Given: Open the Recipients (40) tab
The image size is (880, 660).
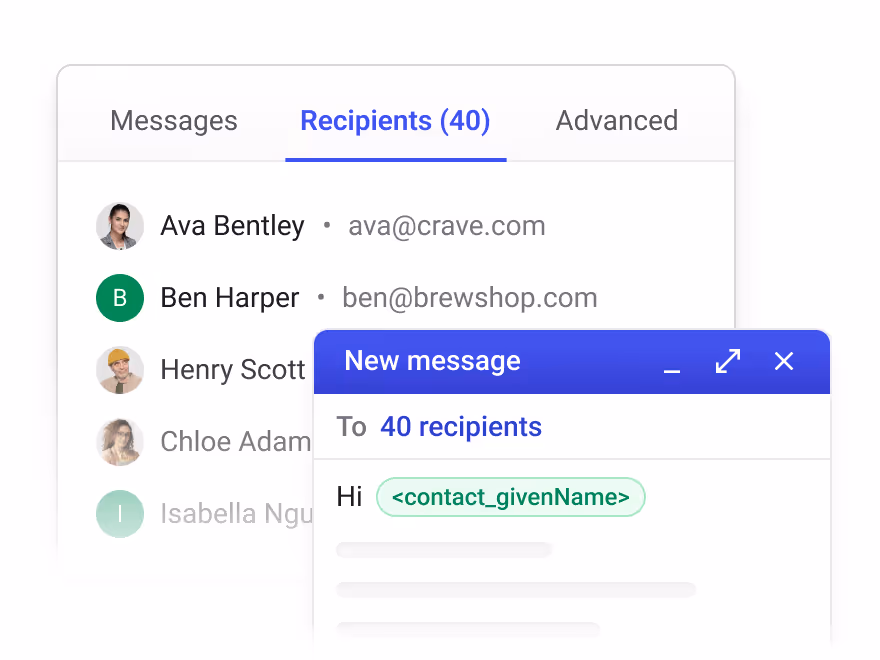Looking at the screenshot, I should tap(395, 121).
